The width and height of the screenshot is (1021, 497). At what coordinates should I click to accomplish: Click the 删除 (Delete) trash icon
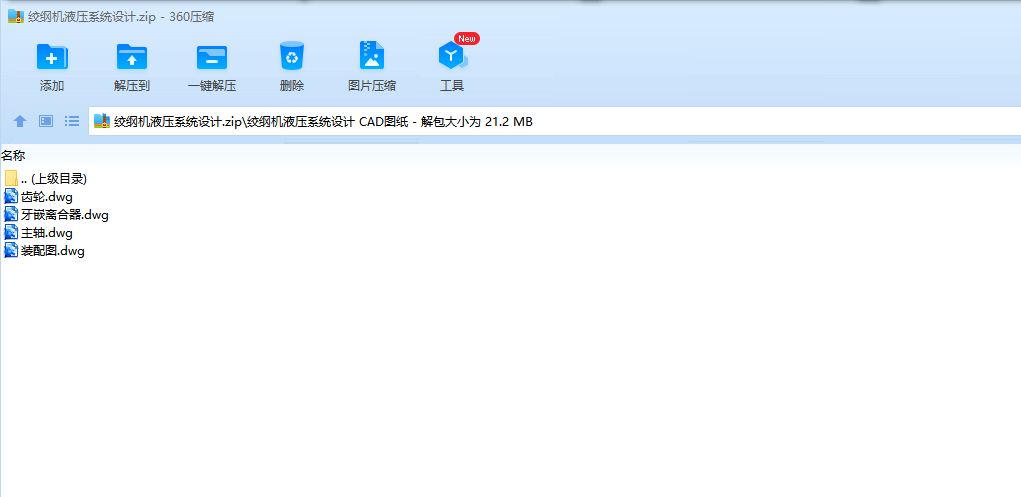292,55
